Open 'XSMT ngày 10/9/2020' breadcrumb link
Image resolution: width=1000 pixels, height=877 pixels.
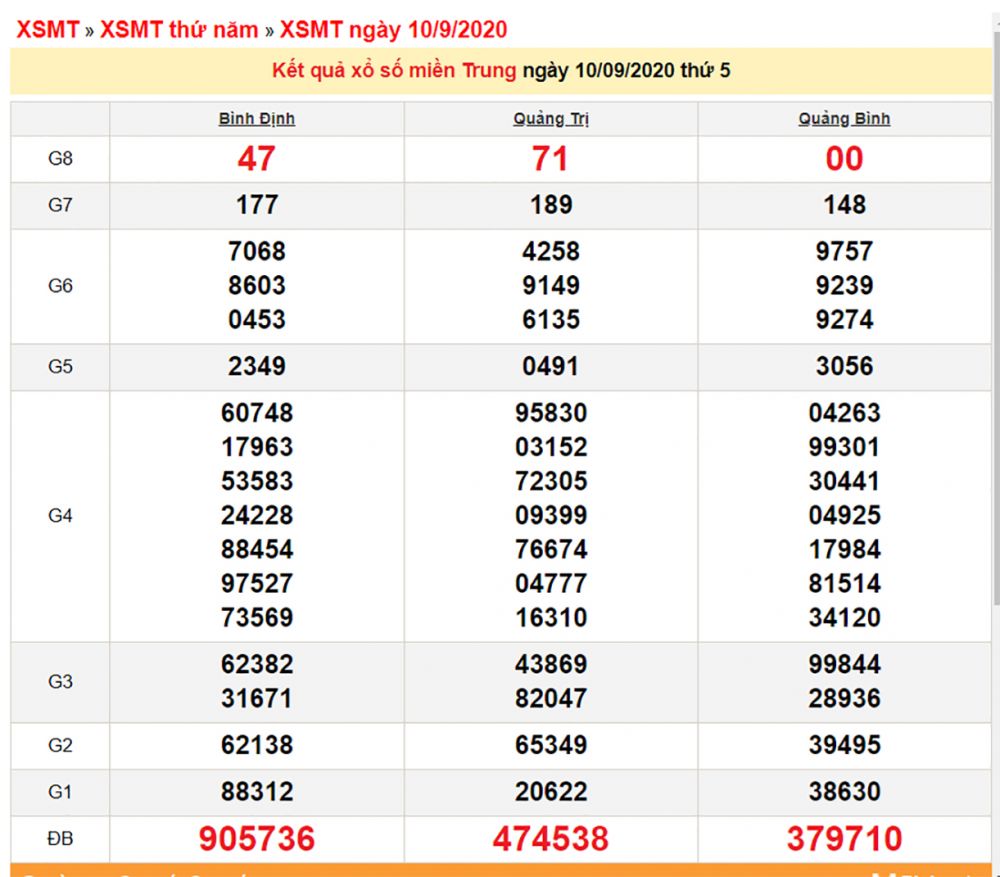[x=393, y=29]
